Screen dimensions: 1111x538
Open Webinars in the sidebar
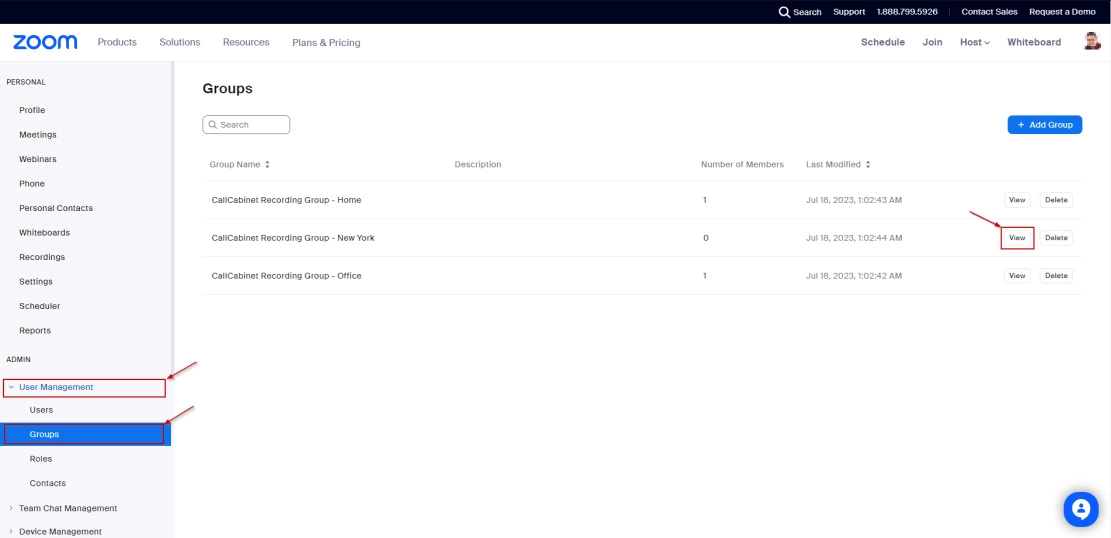[x=38, y=159]
